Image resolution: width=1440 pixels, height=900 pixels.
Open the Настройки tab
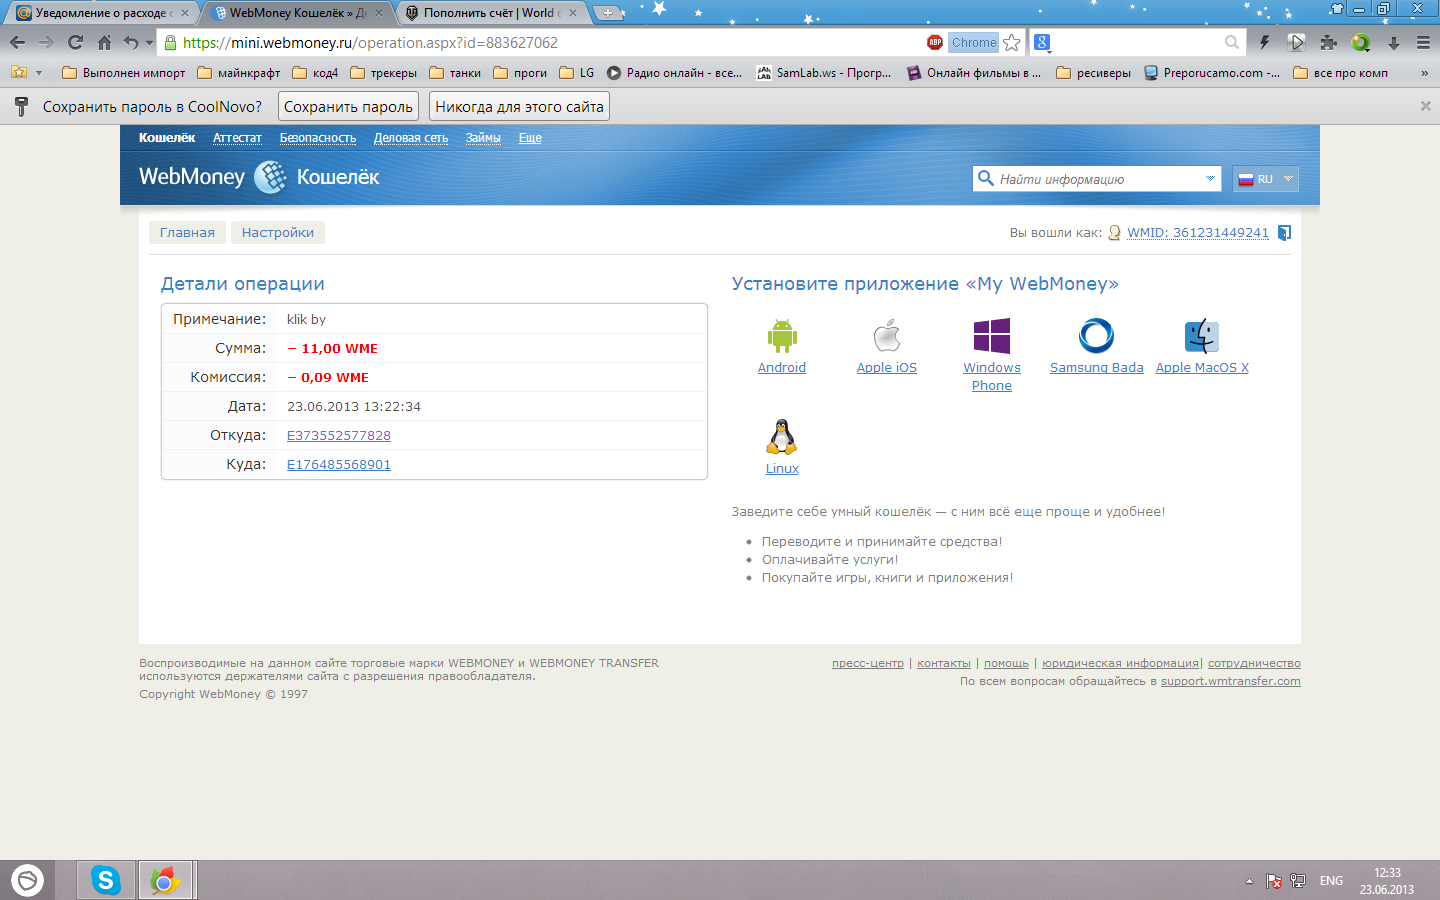click(x=278, y=233)
